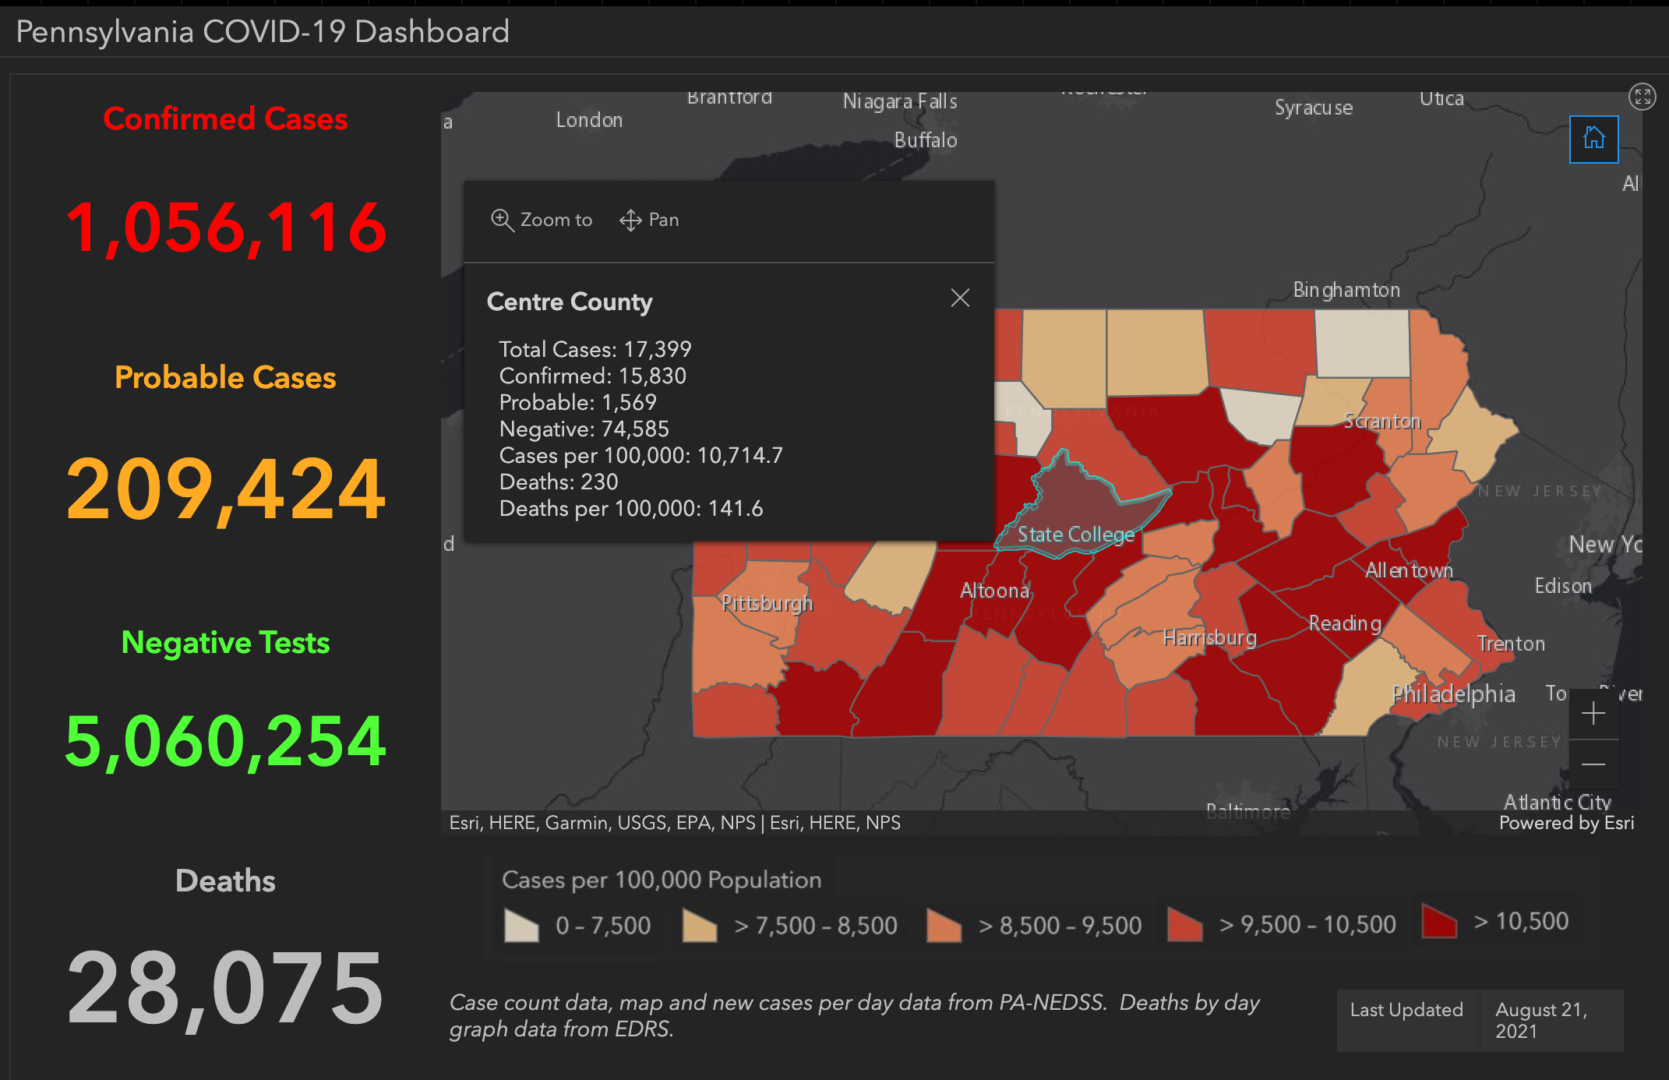Click the Negative Tests count 5,060,254
Screen dimensions: 1669x1080
click(226, 742)
